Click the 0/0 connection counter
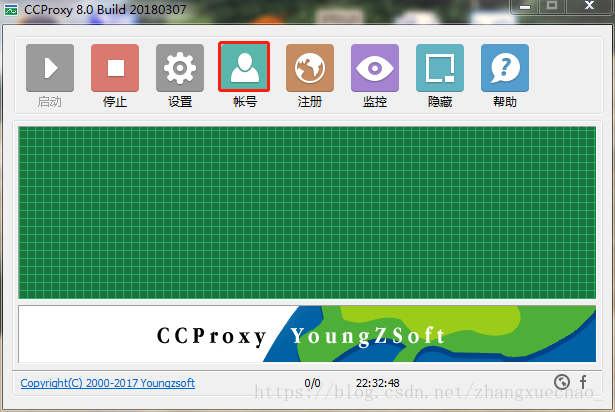The width and height of the screenshot is (615, 412). [x=313, y=383]
